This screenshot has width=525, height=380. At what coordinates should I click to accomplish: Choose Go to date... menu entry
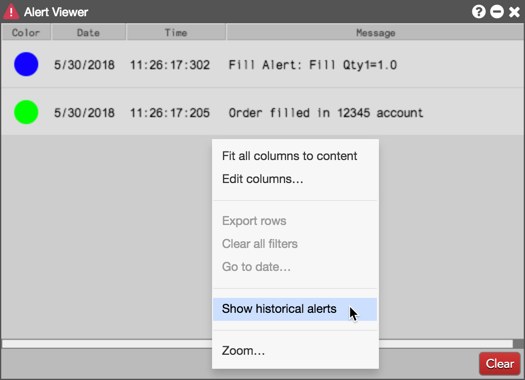coord(295,267)
